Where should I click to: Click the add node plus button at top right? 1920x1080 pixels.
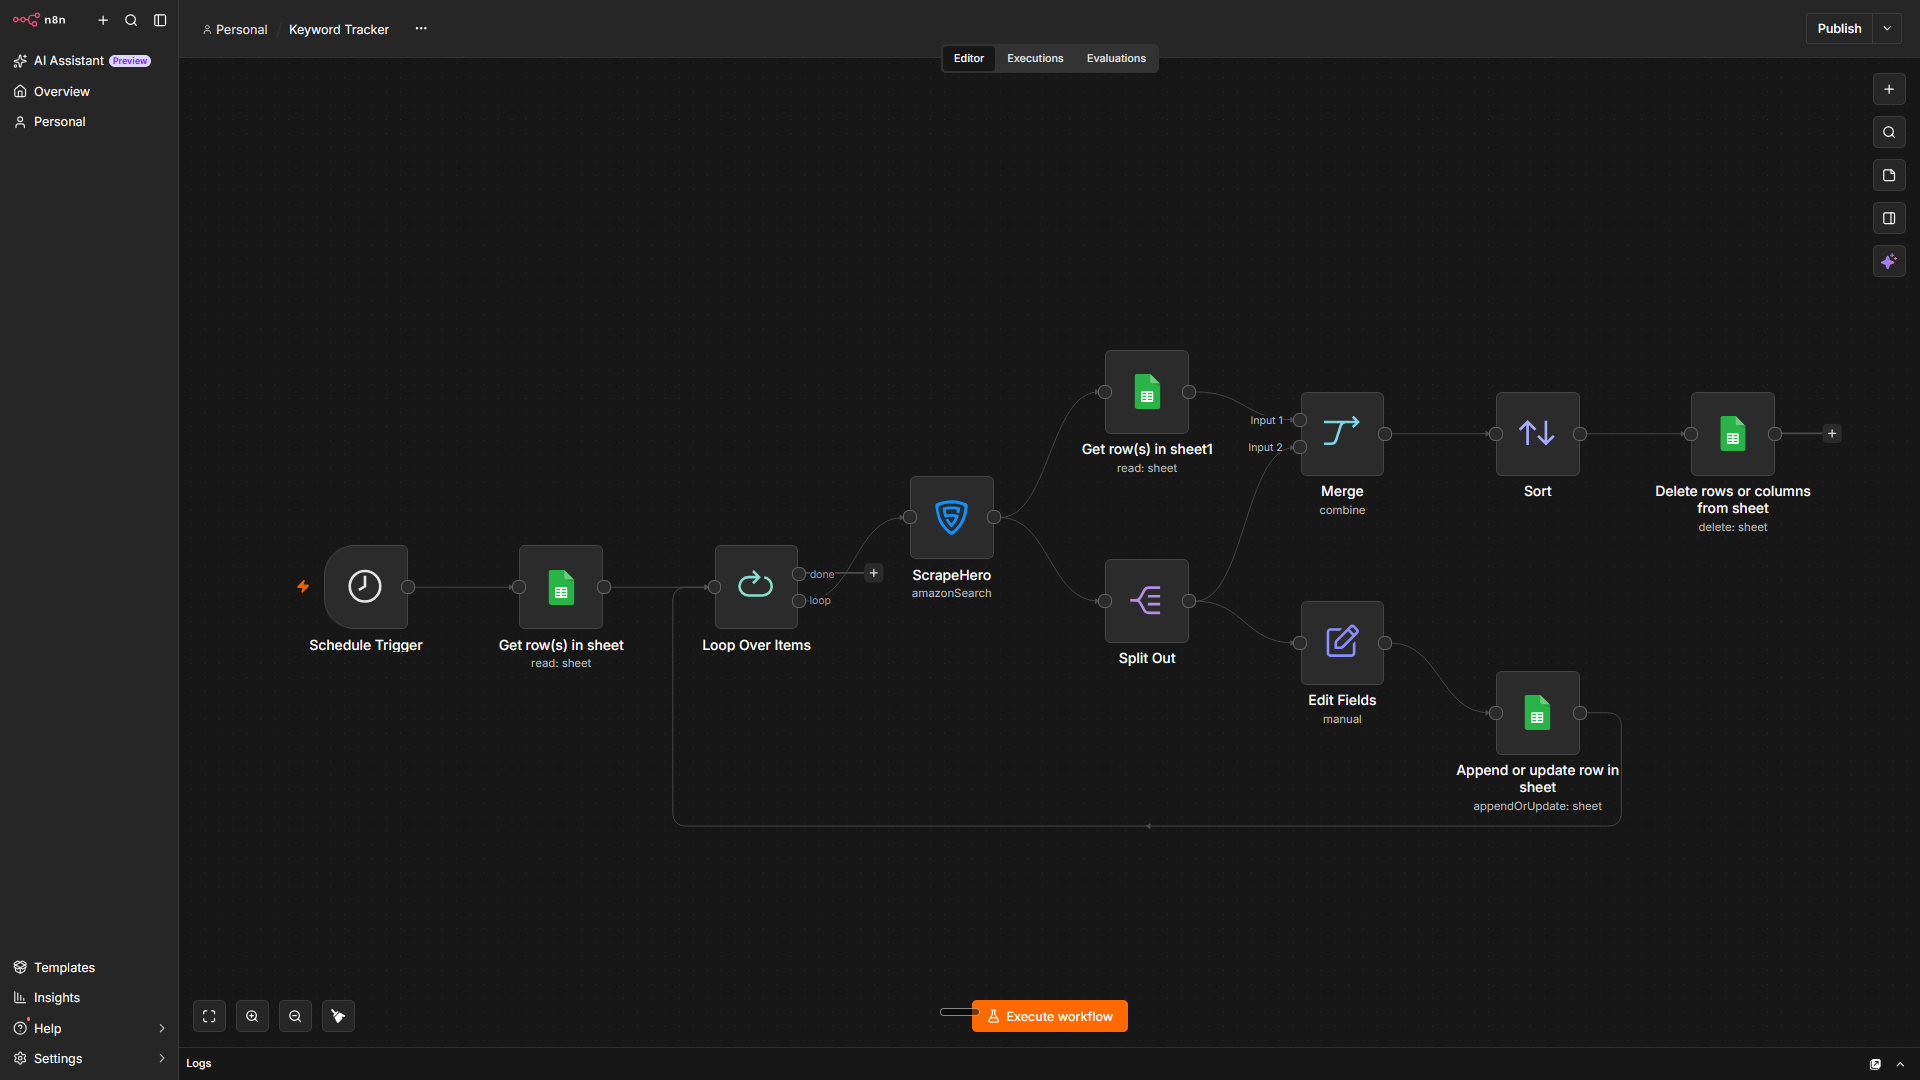coord(1889,89)
